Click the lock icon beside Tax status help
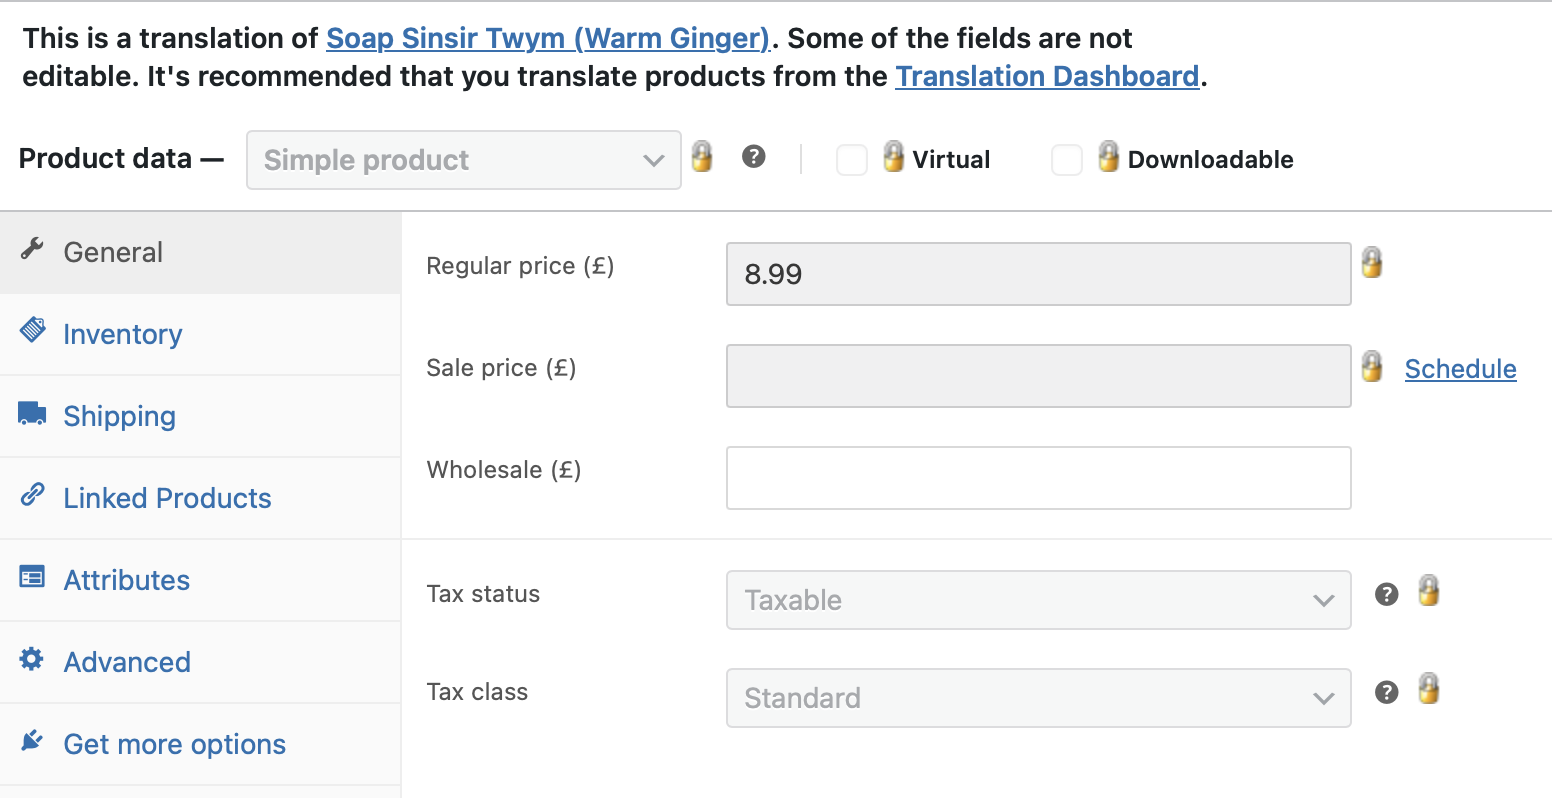The image size is (1552, 798). 1429,590
